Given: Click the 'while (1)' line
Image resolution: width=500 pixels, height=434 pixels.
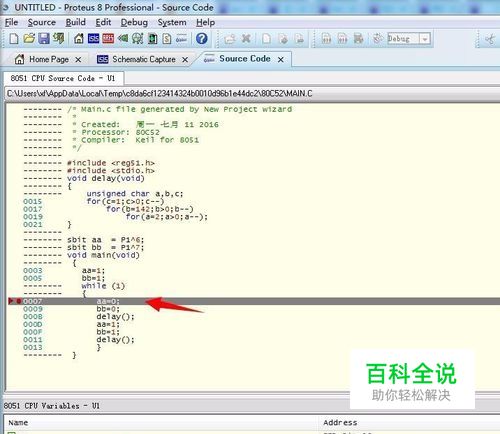Looking at the screenshot, I should [x=103, y=286].
